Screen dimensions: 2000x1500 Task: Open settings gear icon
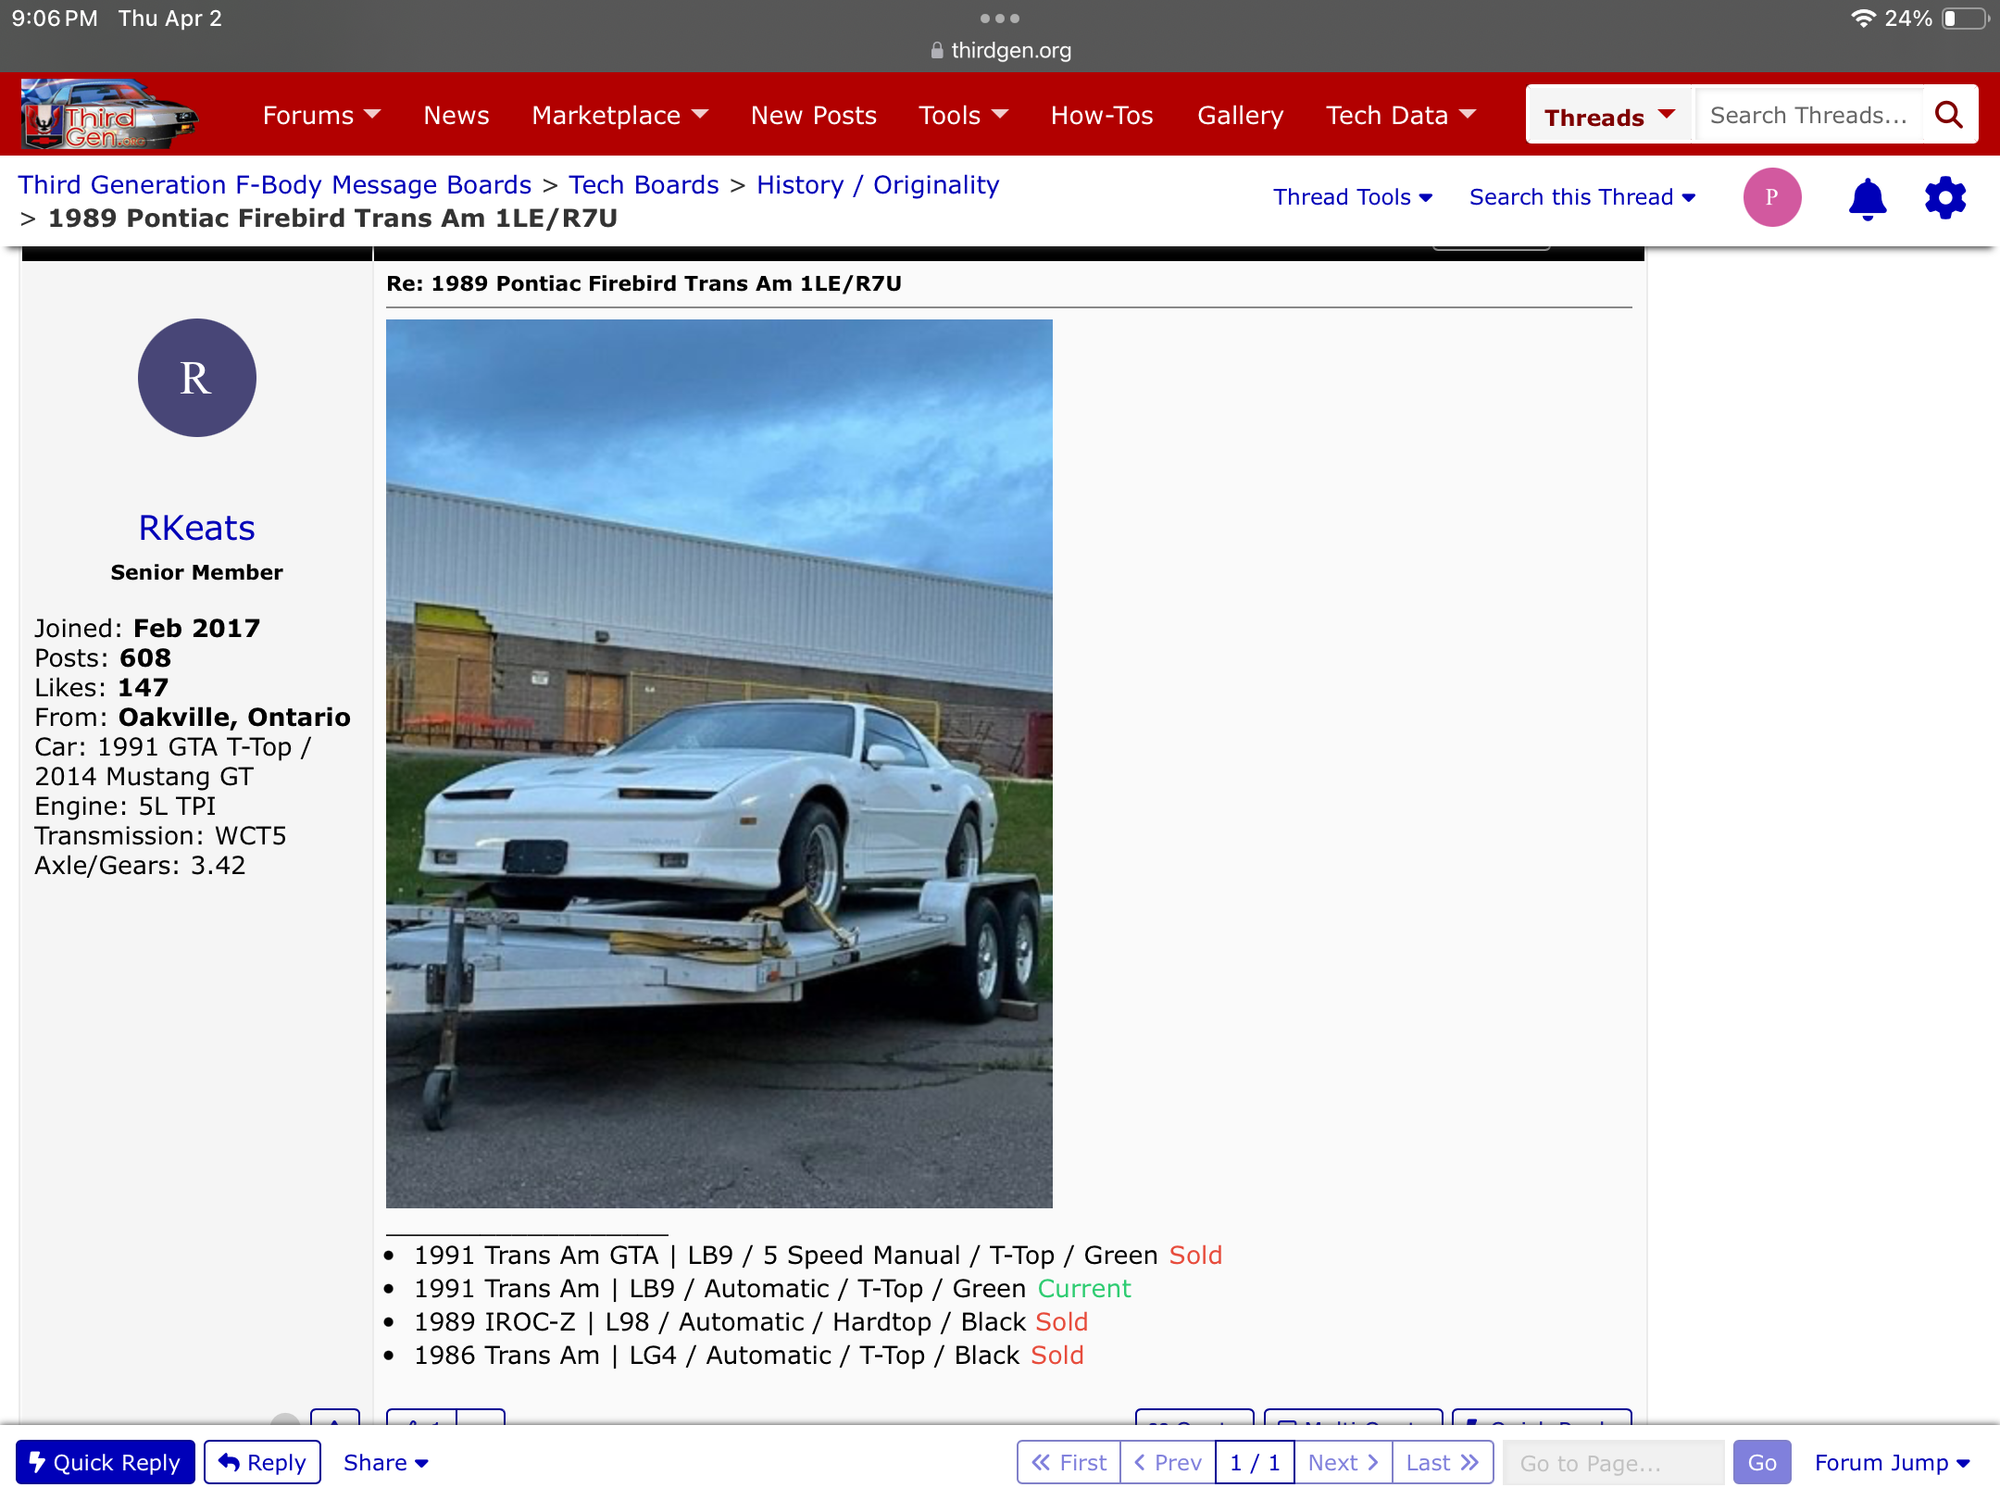pyautogui.click(x=1944, y=198)
